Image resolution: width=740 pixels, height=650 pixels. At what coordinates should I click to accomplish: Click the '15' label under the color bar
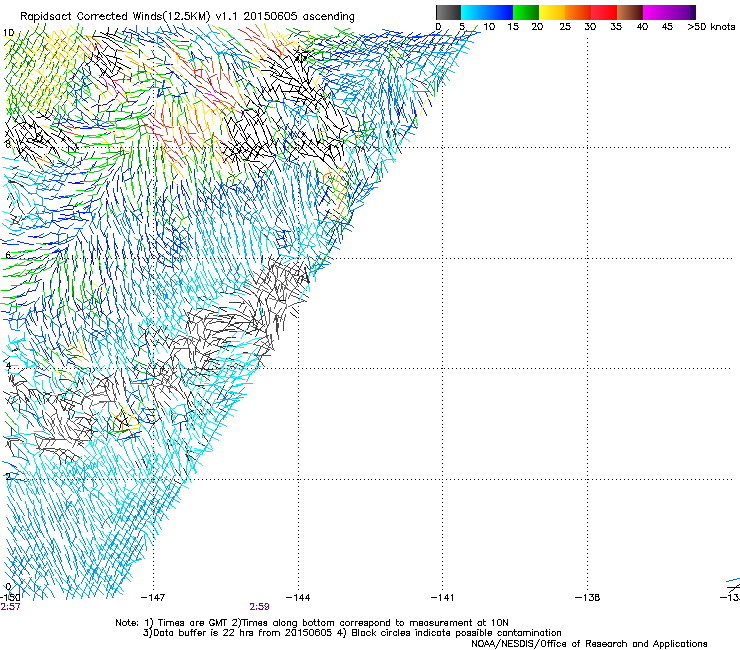513,27
